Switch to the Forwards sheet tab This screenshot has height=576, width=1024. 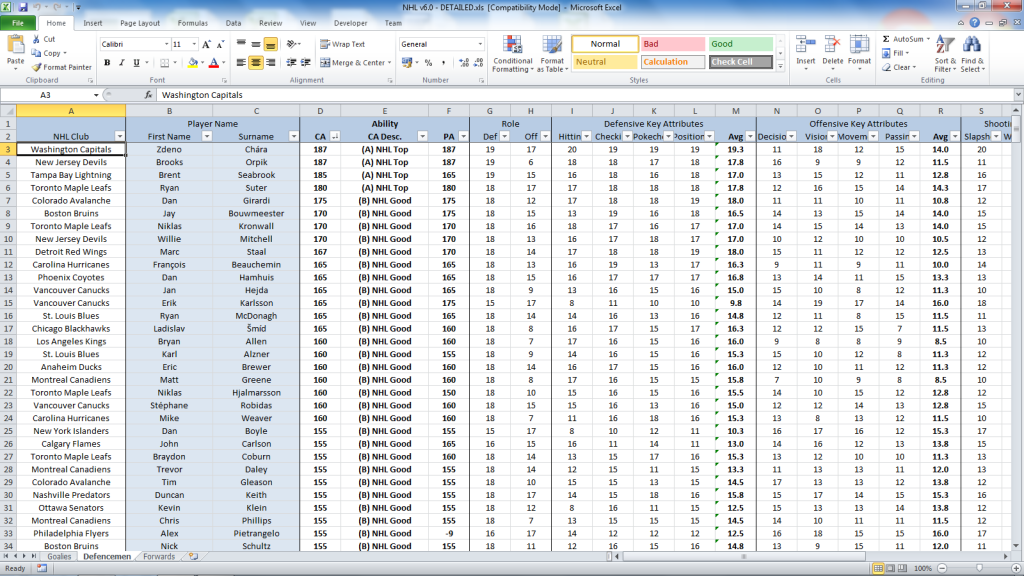(x=160, y=555)
